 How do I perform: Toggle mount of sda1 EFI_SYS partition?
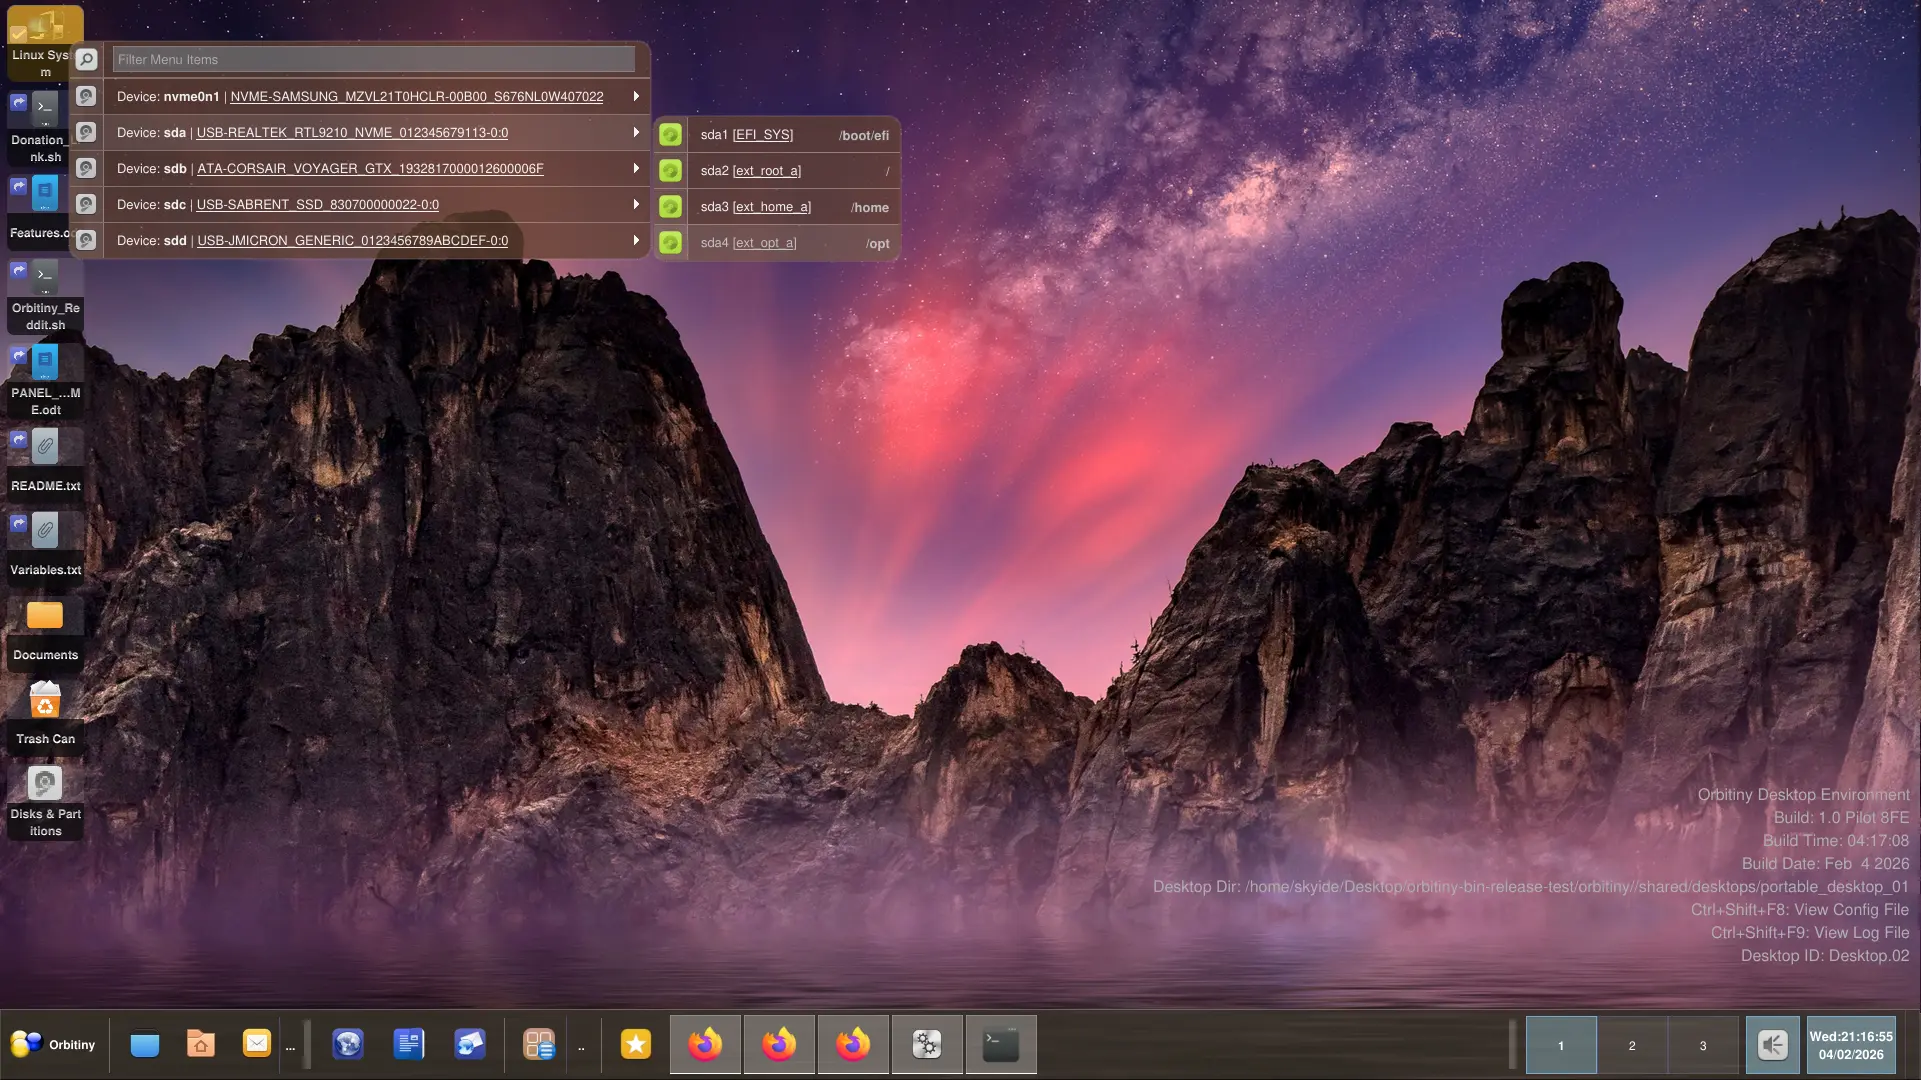coord(670,135)
